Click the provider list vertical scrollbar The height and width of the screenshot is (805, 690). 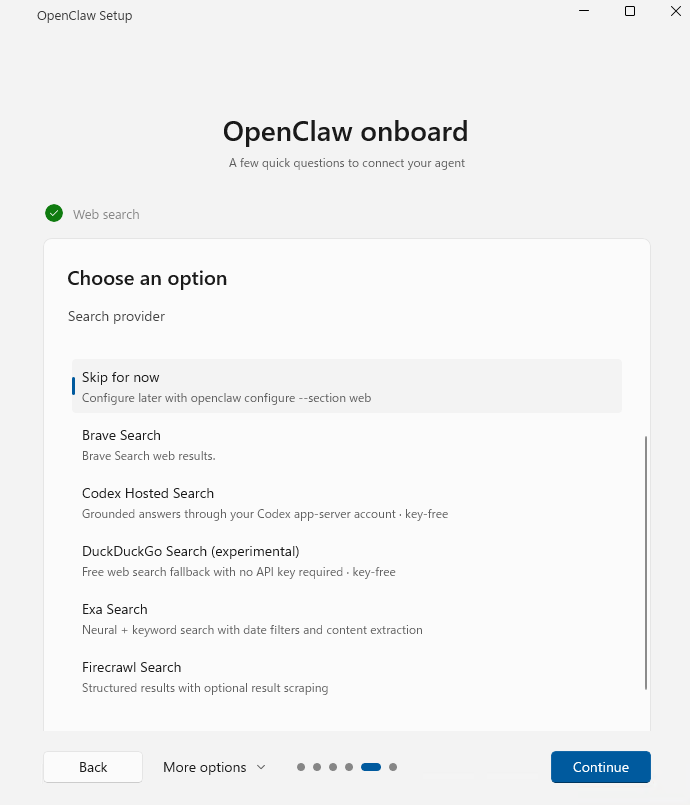pyautogui.click(x=645, y=563)
